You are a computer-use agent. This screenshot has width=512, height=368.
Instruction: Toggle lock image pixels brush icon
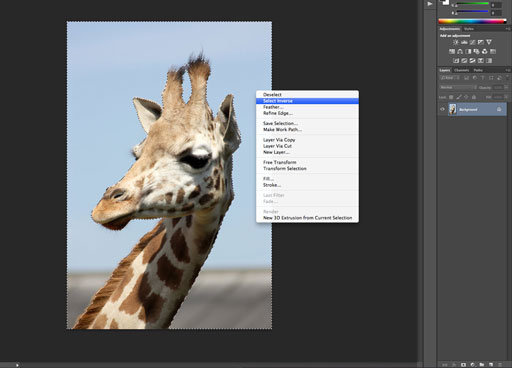point(459,97)
